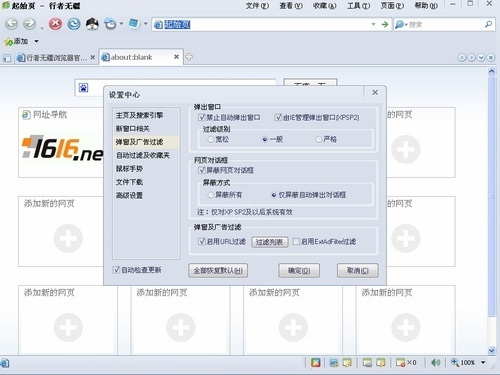The height and width of the screenshot is (375, 500).
Task: Click the tab list down-arrow at tab bar end
Action: 481,58
